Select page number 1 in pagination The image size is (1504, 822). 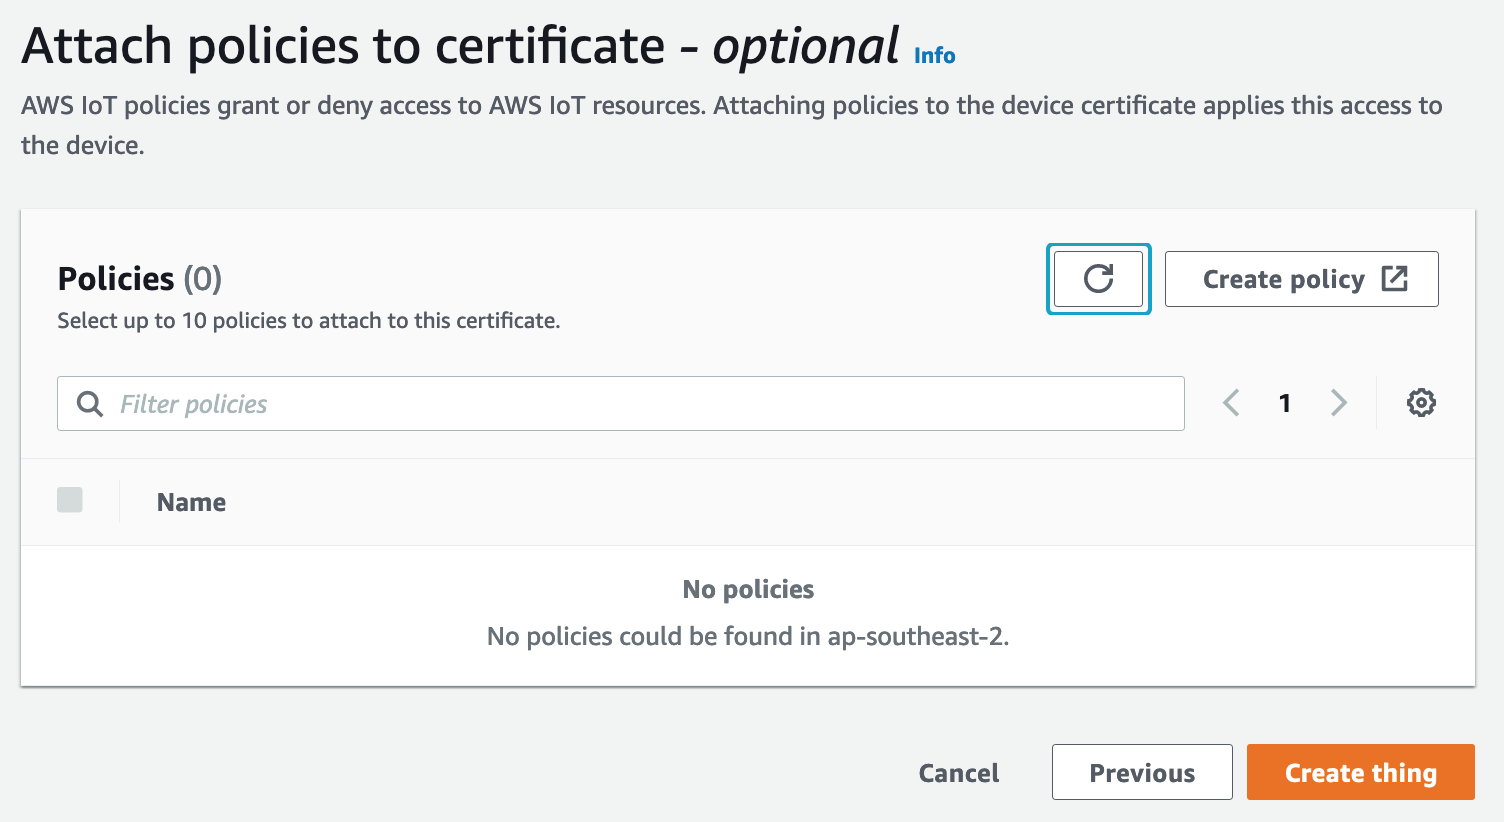point(1285,403)
